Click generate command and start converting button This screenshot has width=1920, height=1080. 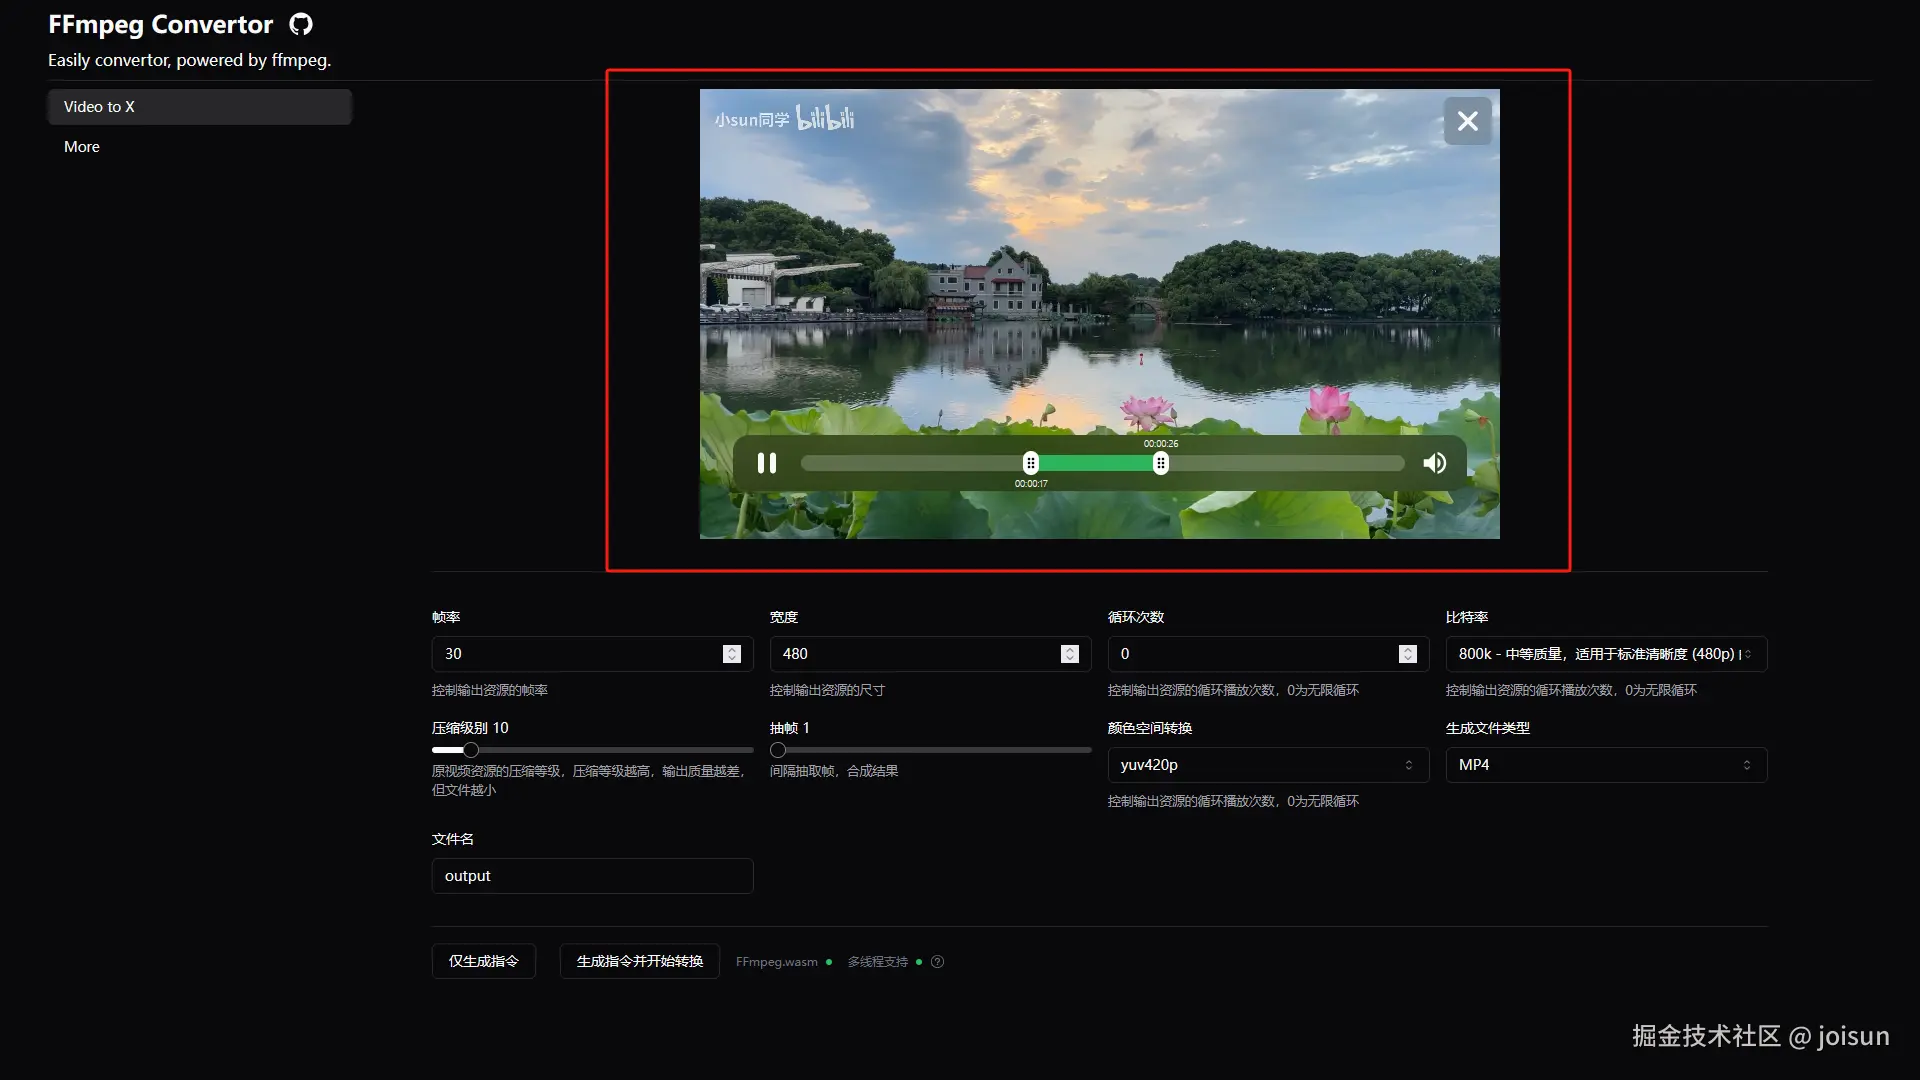click(x=639, y=961)
